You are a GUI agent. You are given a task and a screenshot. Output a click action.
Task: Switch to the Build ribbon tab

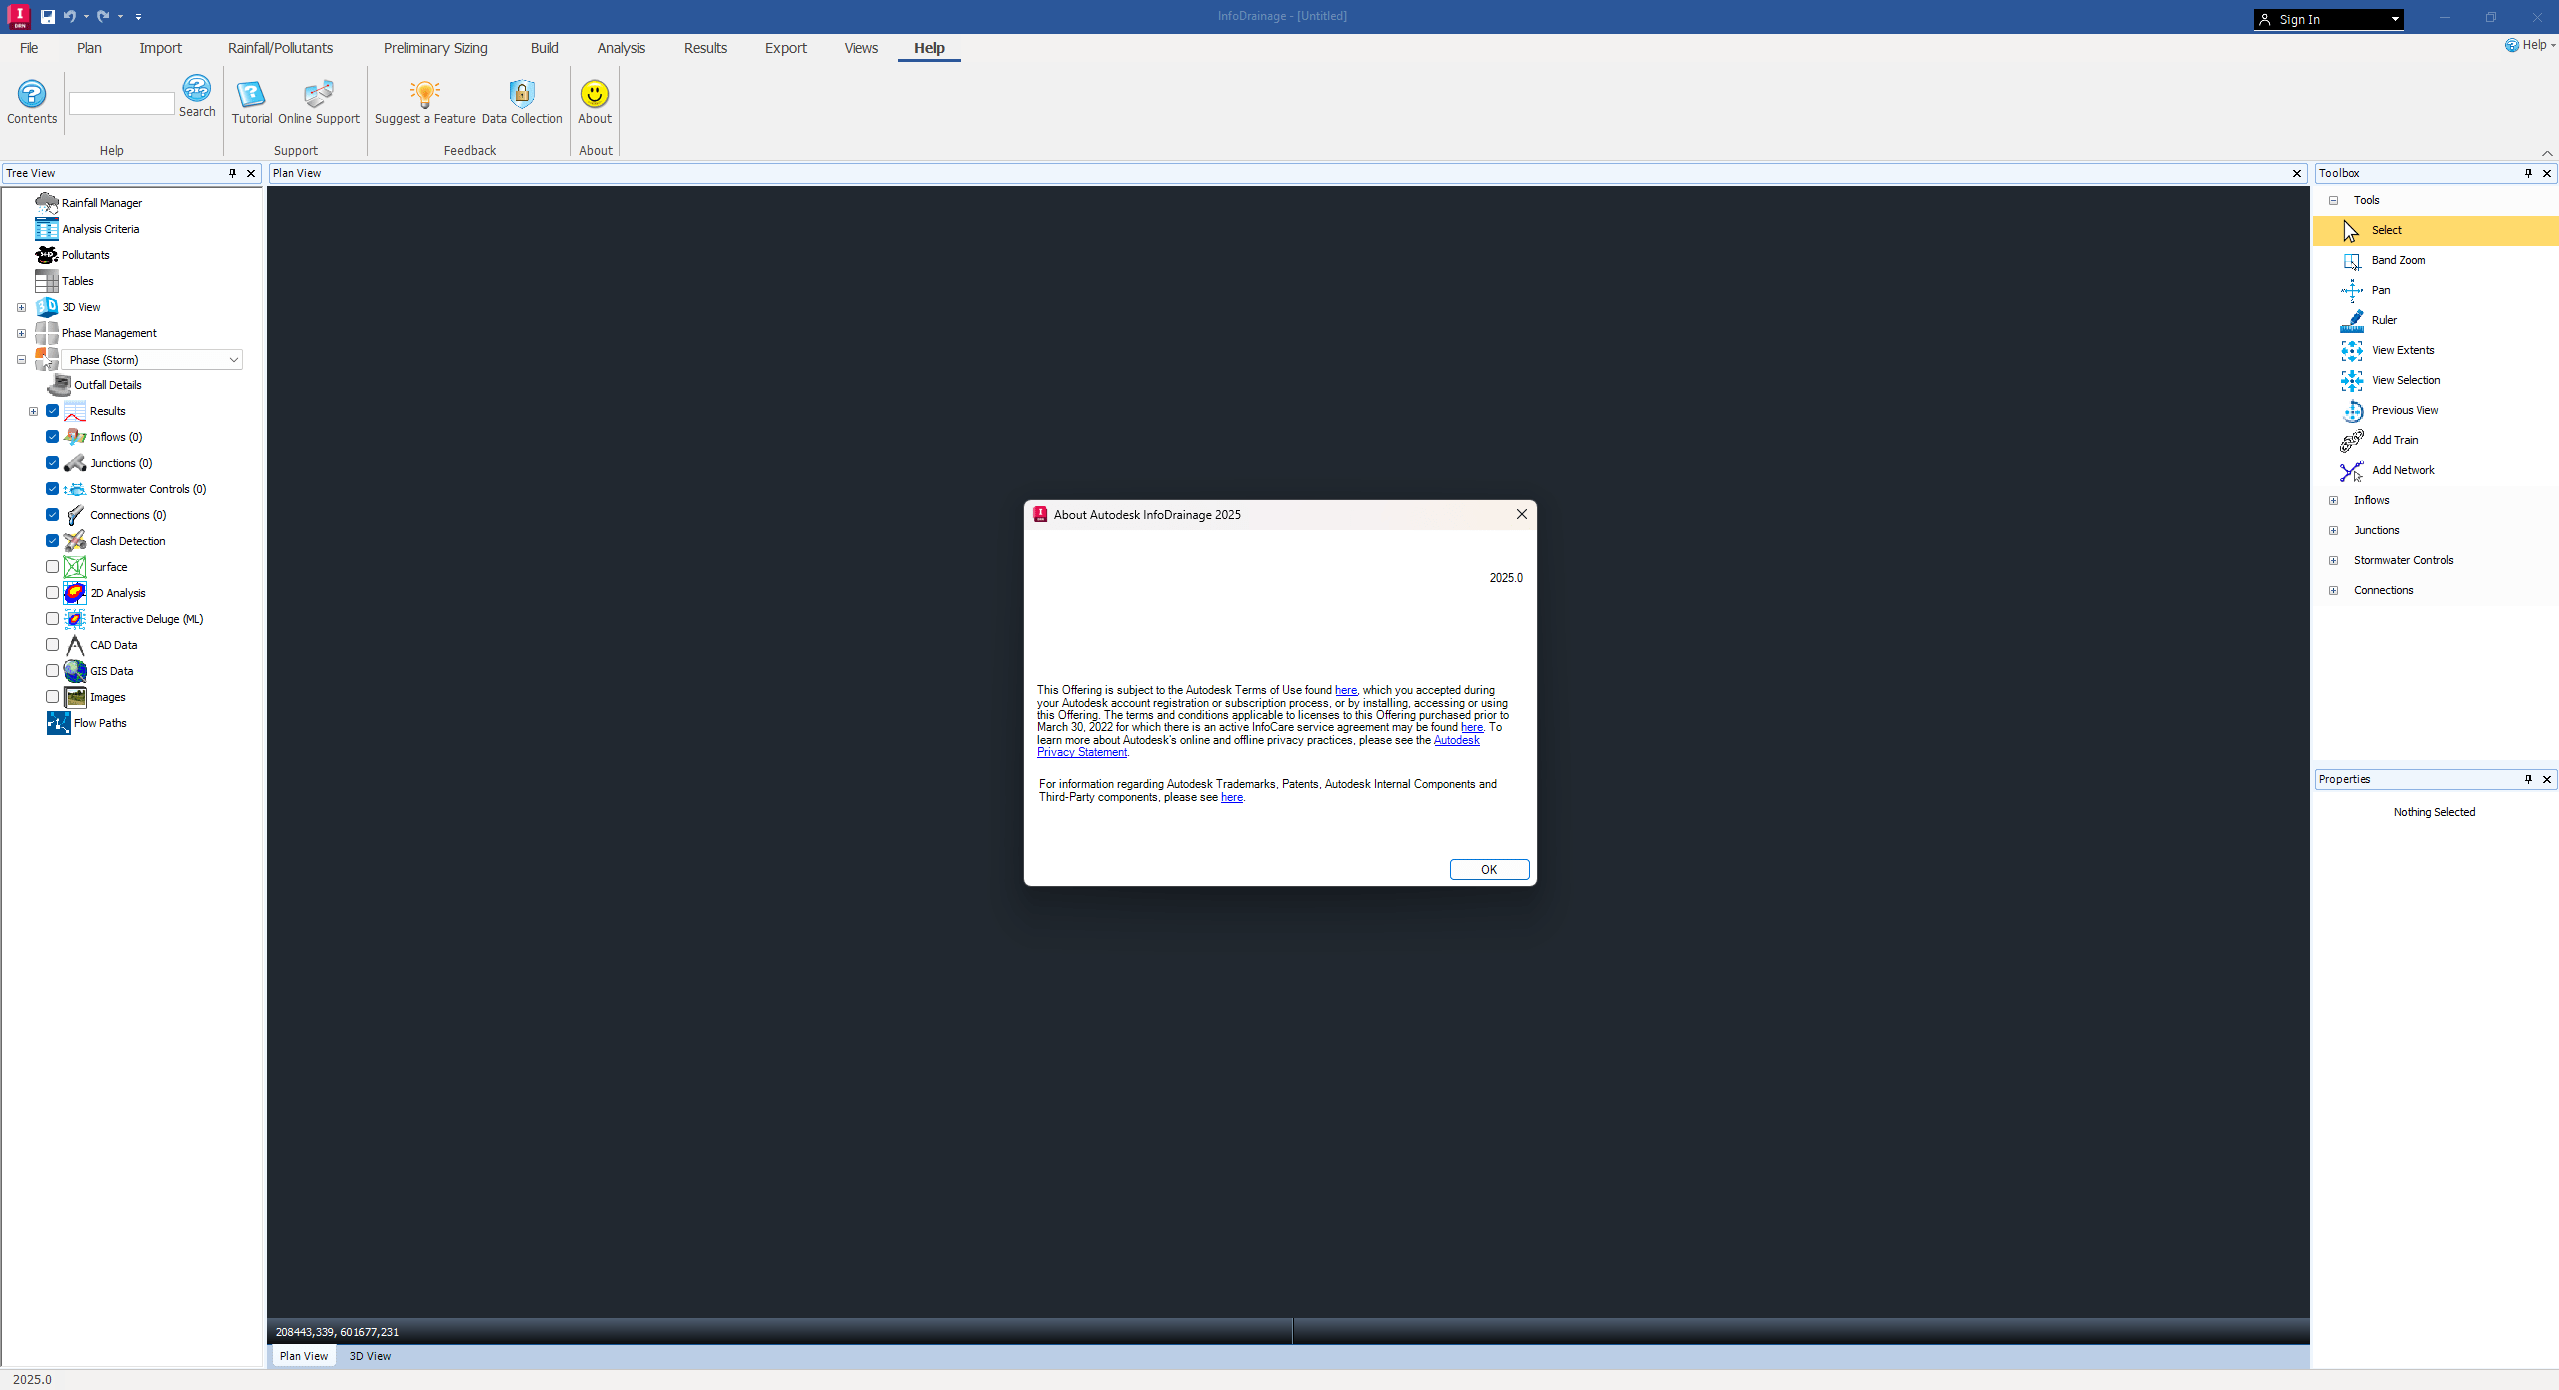(x=545, y=48)
